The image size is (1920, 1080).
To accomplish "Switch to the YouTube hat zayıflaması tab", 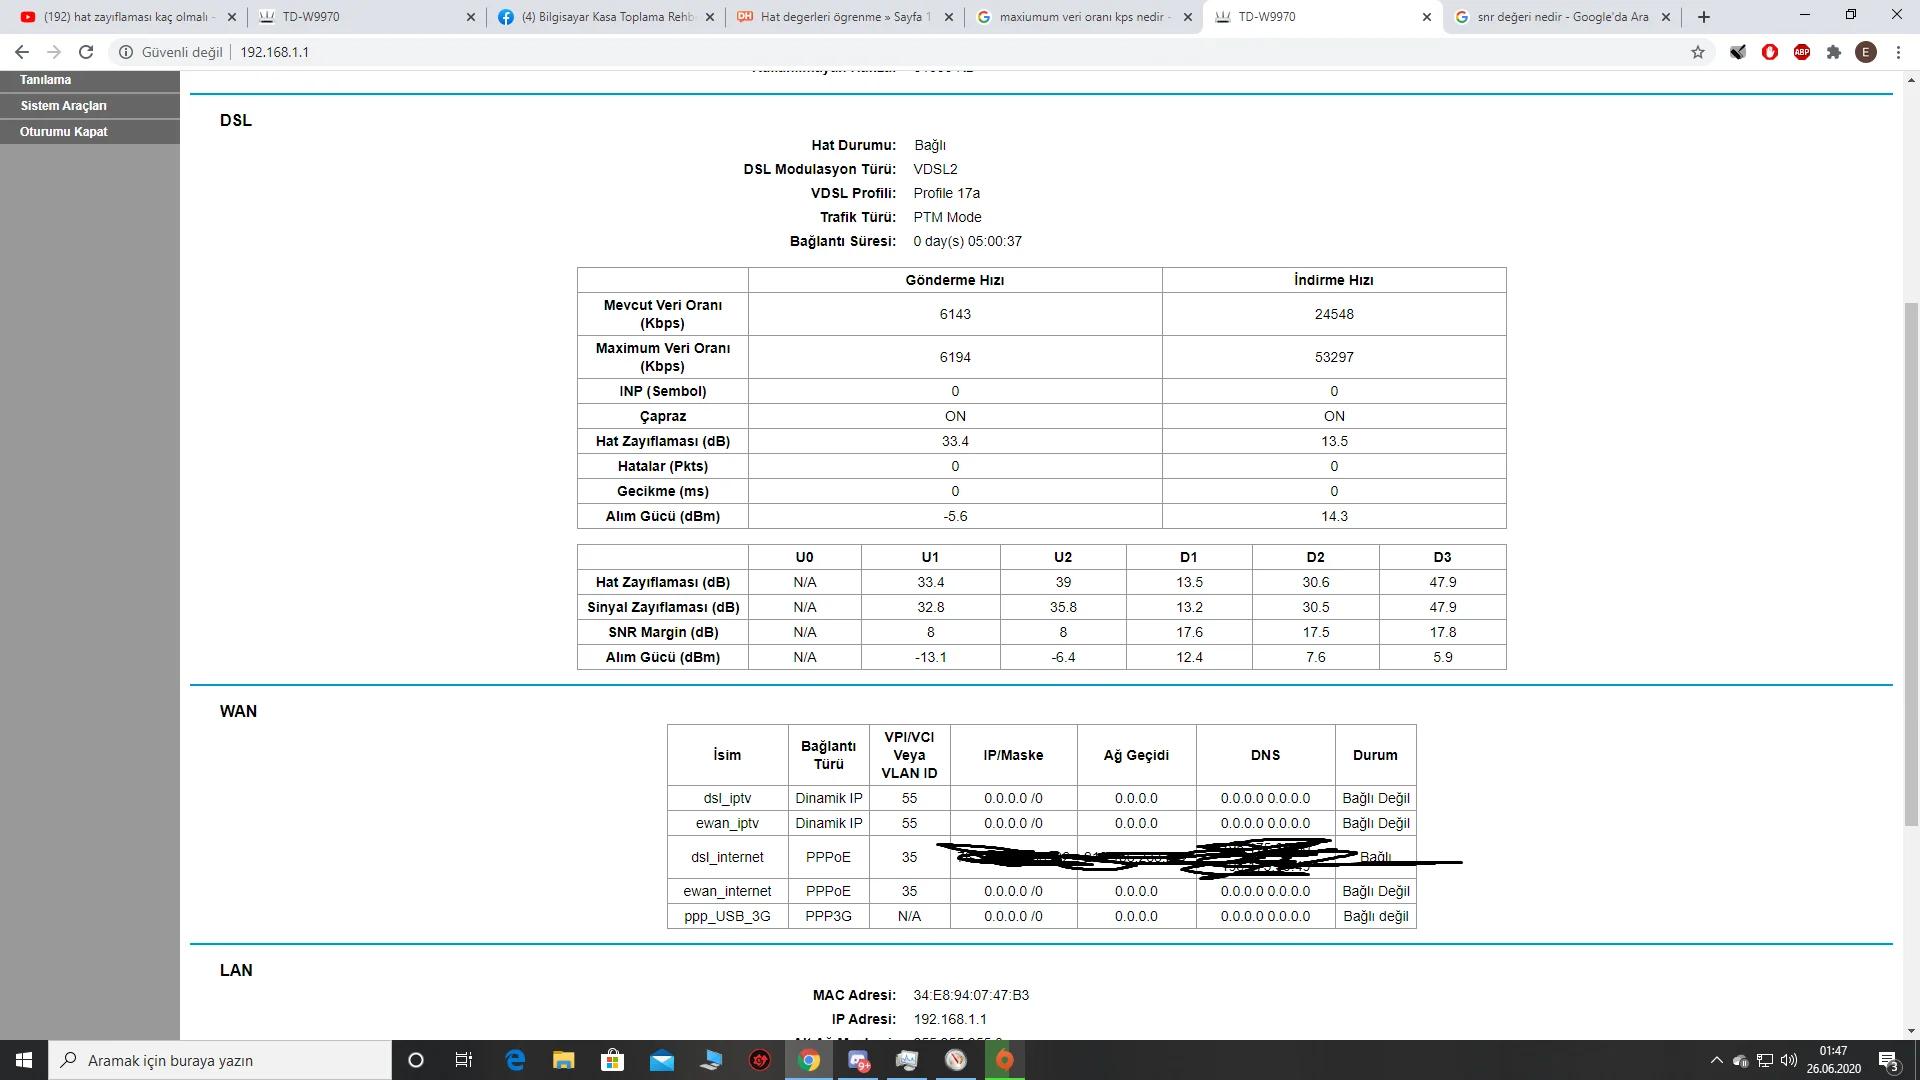I will [x=125, y=17].
